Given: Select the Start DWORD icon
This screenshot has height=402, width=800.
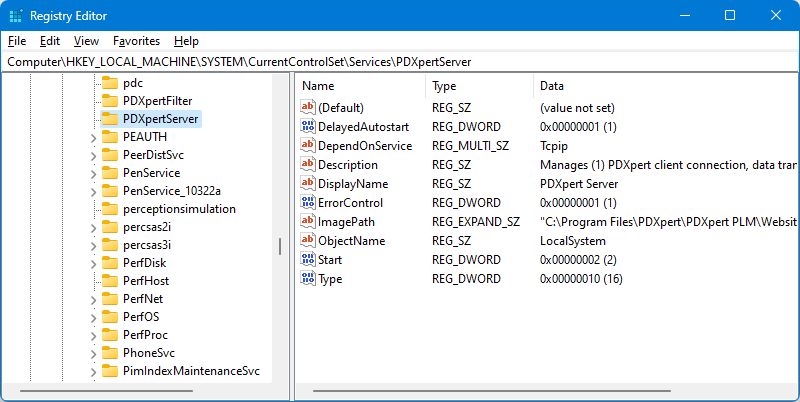Looking at the screenshot, I should click(308, 260).
